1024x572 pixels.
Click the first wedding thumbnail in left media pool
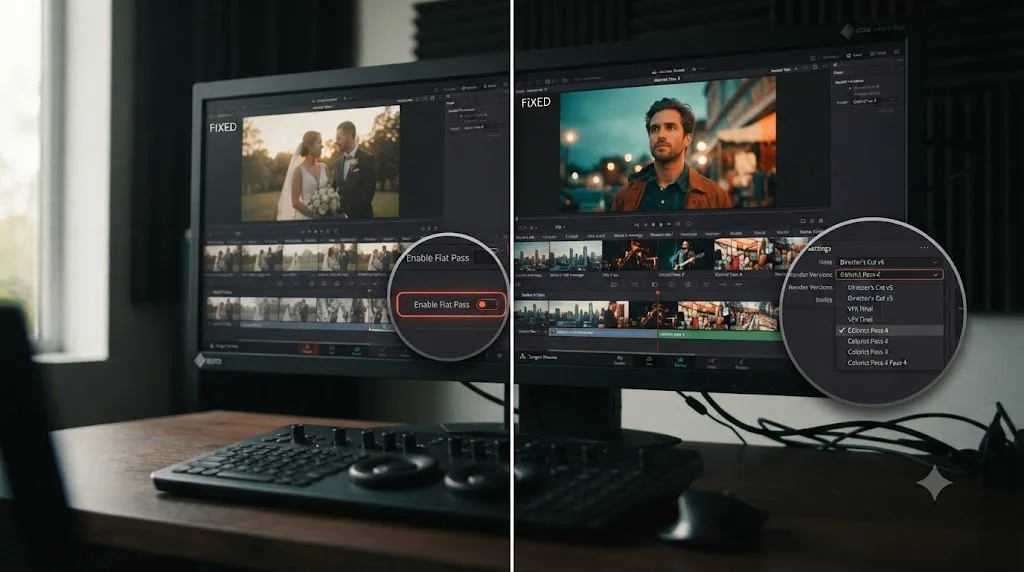[x=222, y=259]
